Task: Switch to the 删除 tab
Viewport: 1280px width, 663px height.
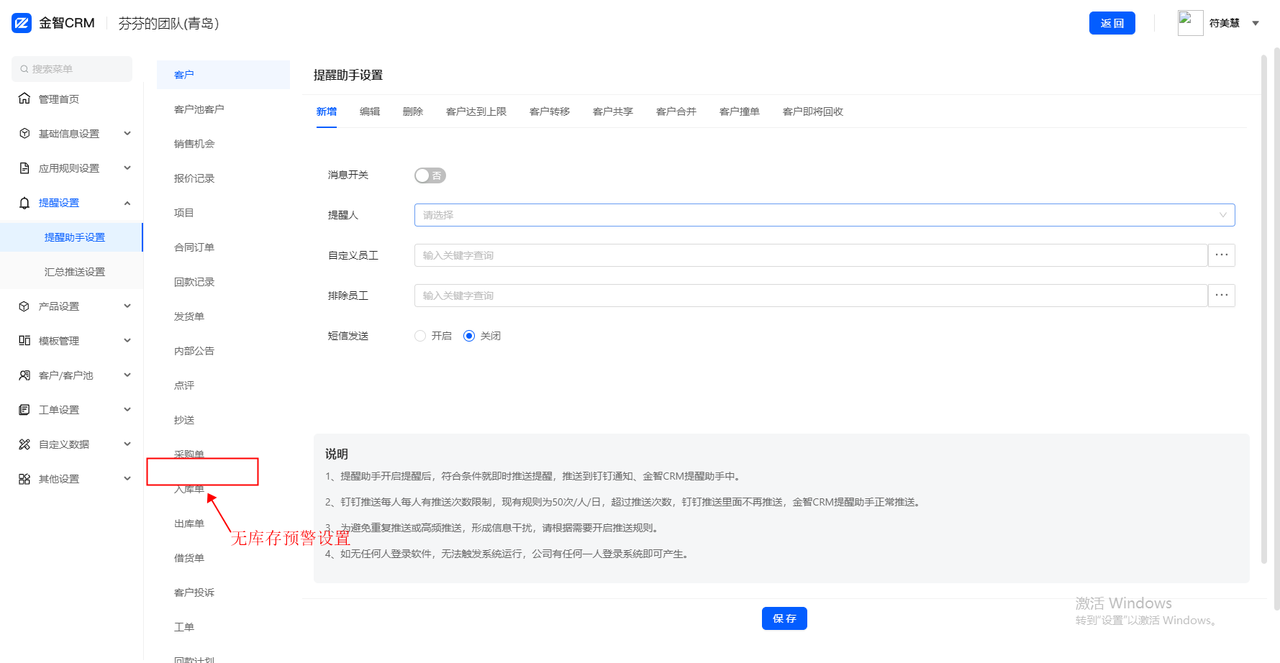Action: (413, 111)
